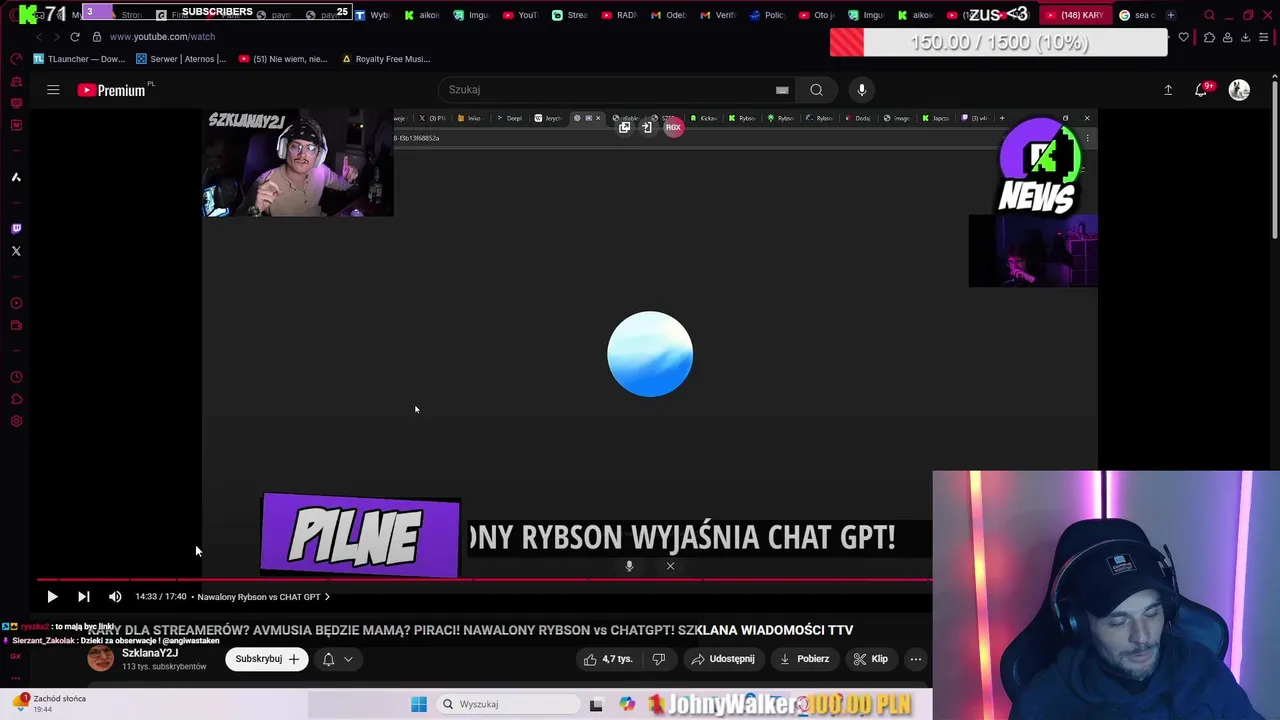
Task: Open the SzklanaY2J channel name link
Action: [150, 653]
